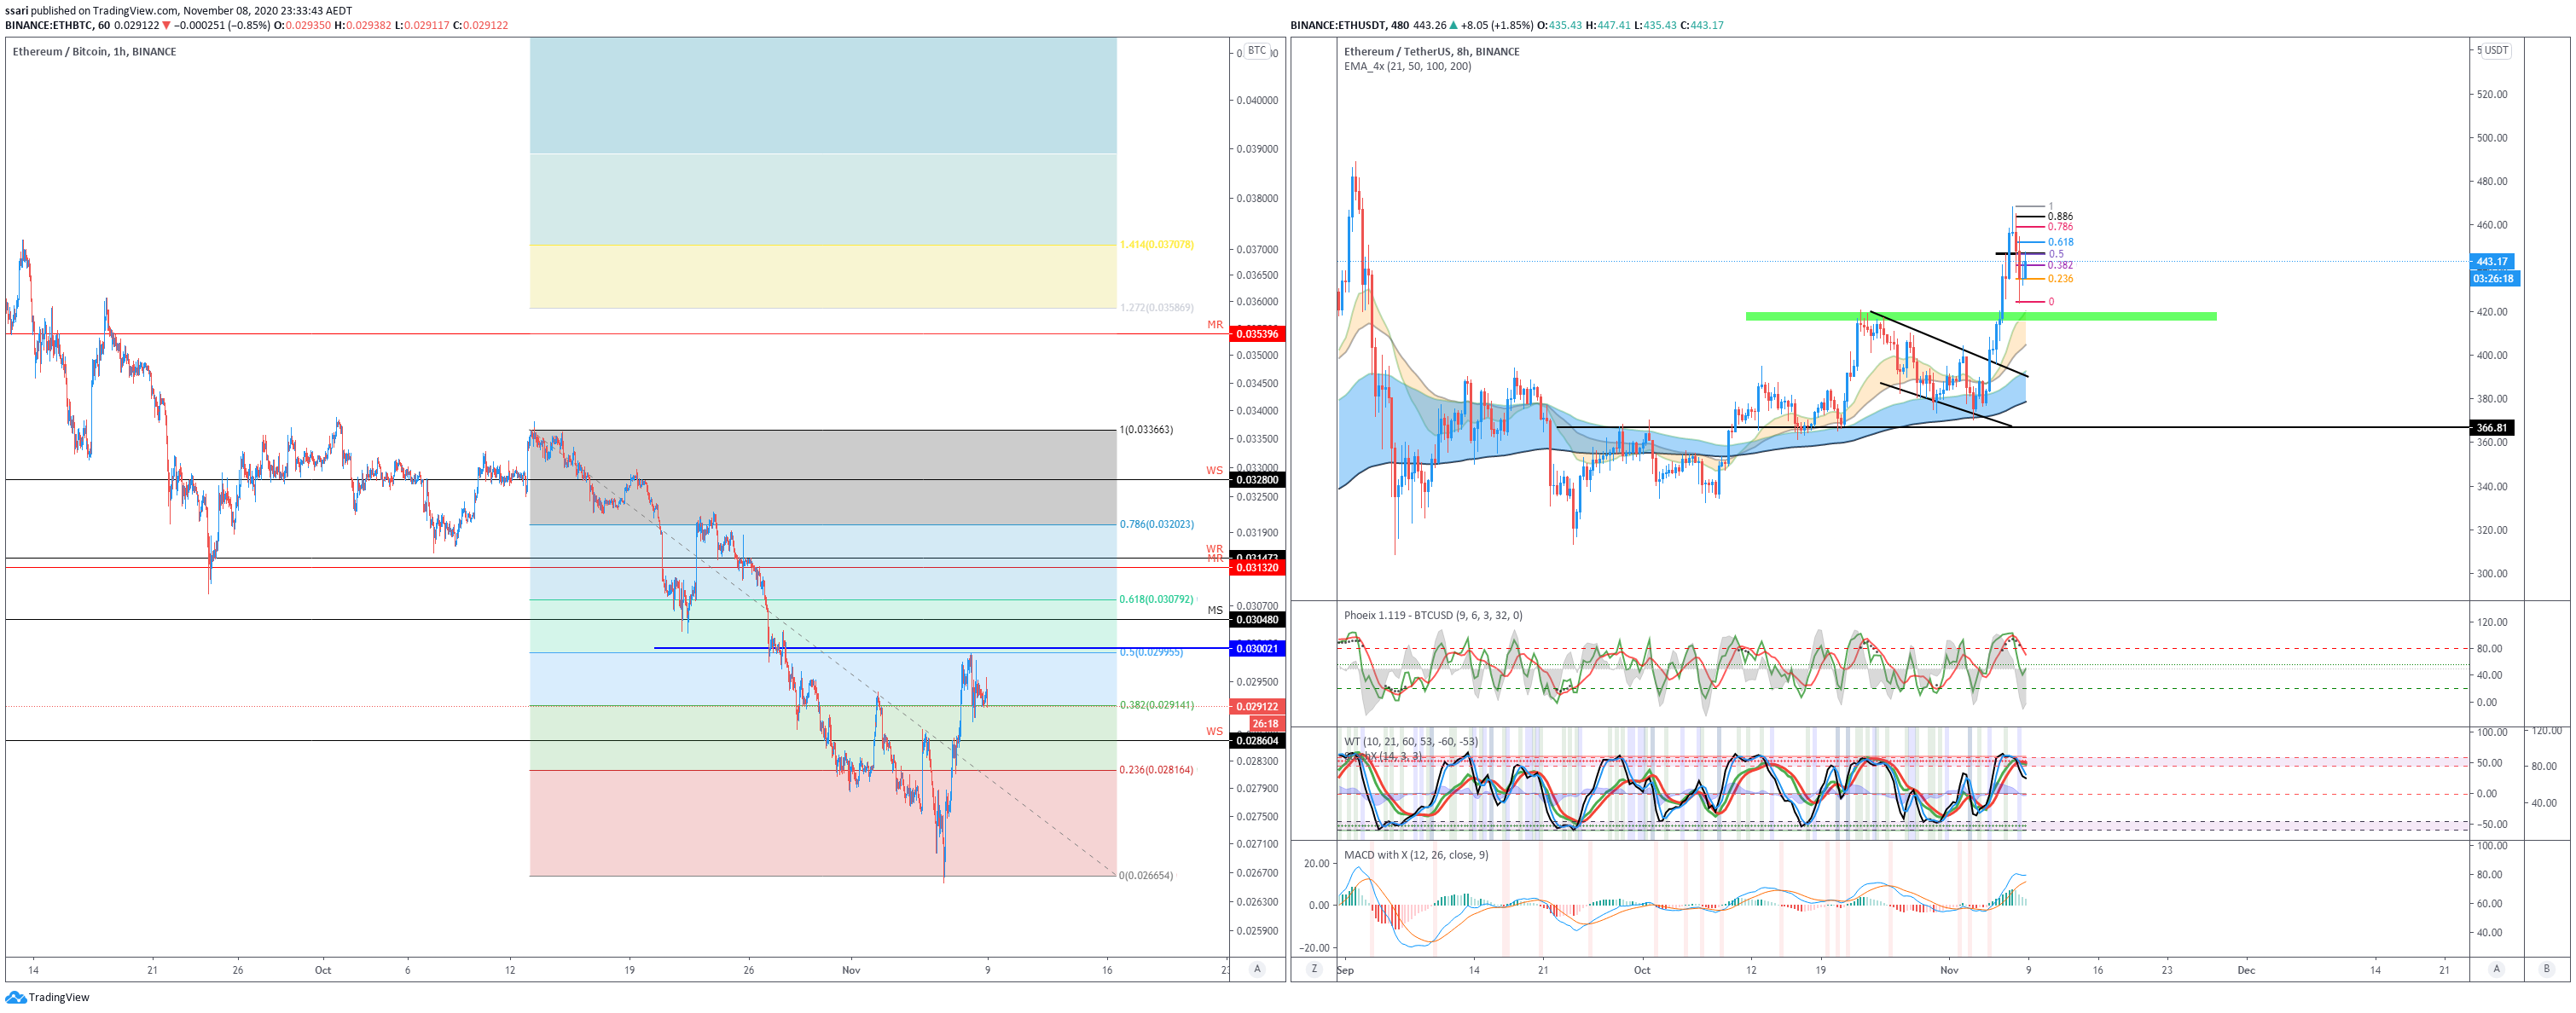Click the Fib label 0.382(0.029141)

[1156, 705]
